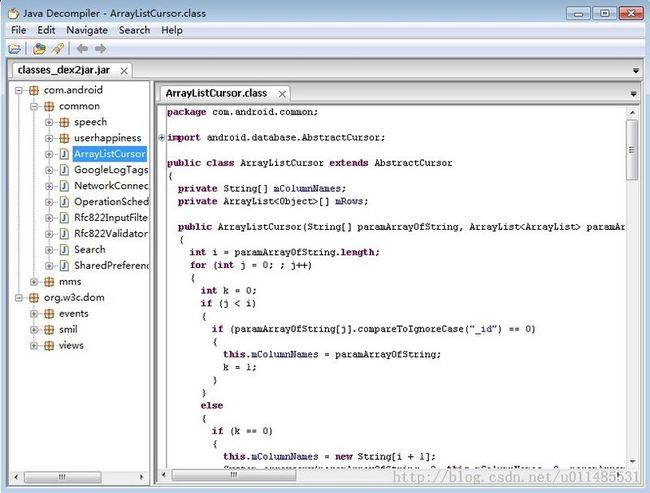Click the Search rocket toolbar icon
650x493 pixels.
[x=58, y=49]
